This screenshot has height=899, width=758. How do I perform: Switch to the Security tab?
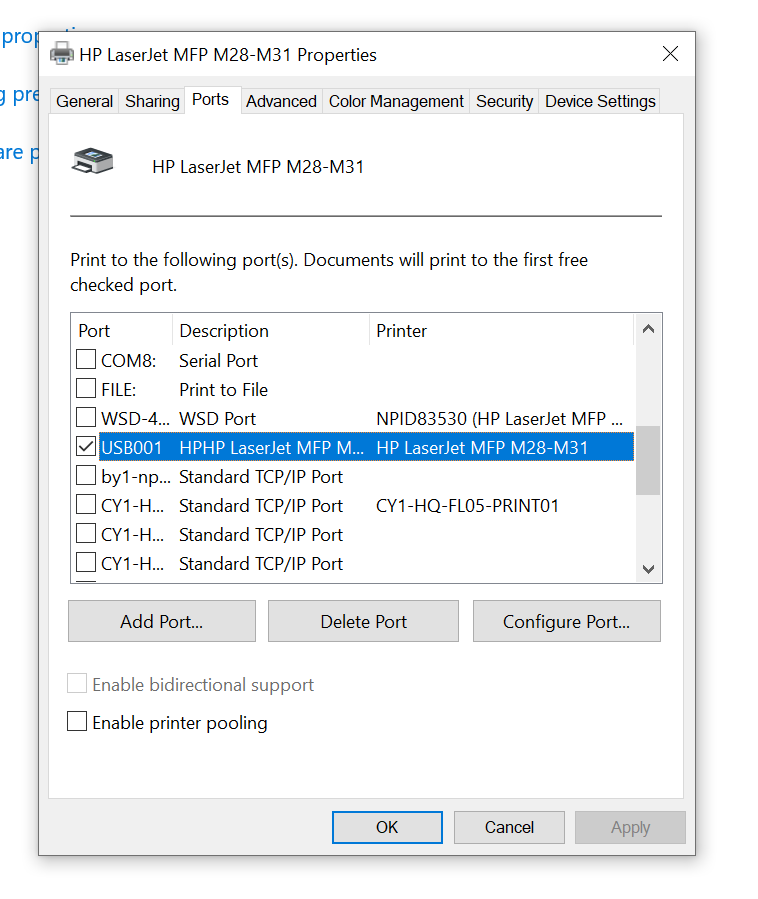(504, 100)
